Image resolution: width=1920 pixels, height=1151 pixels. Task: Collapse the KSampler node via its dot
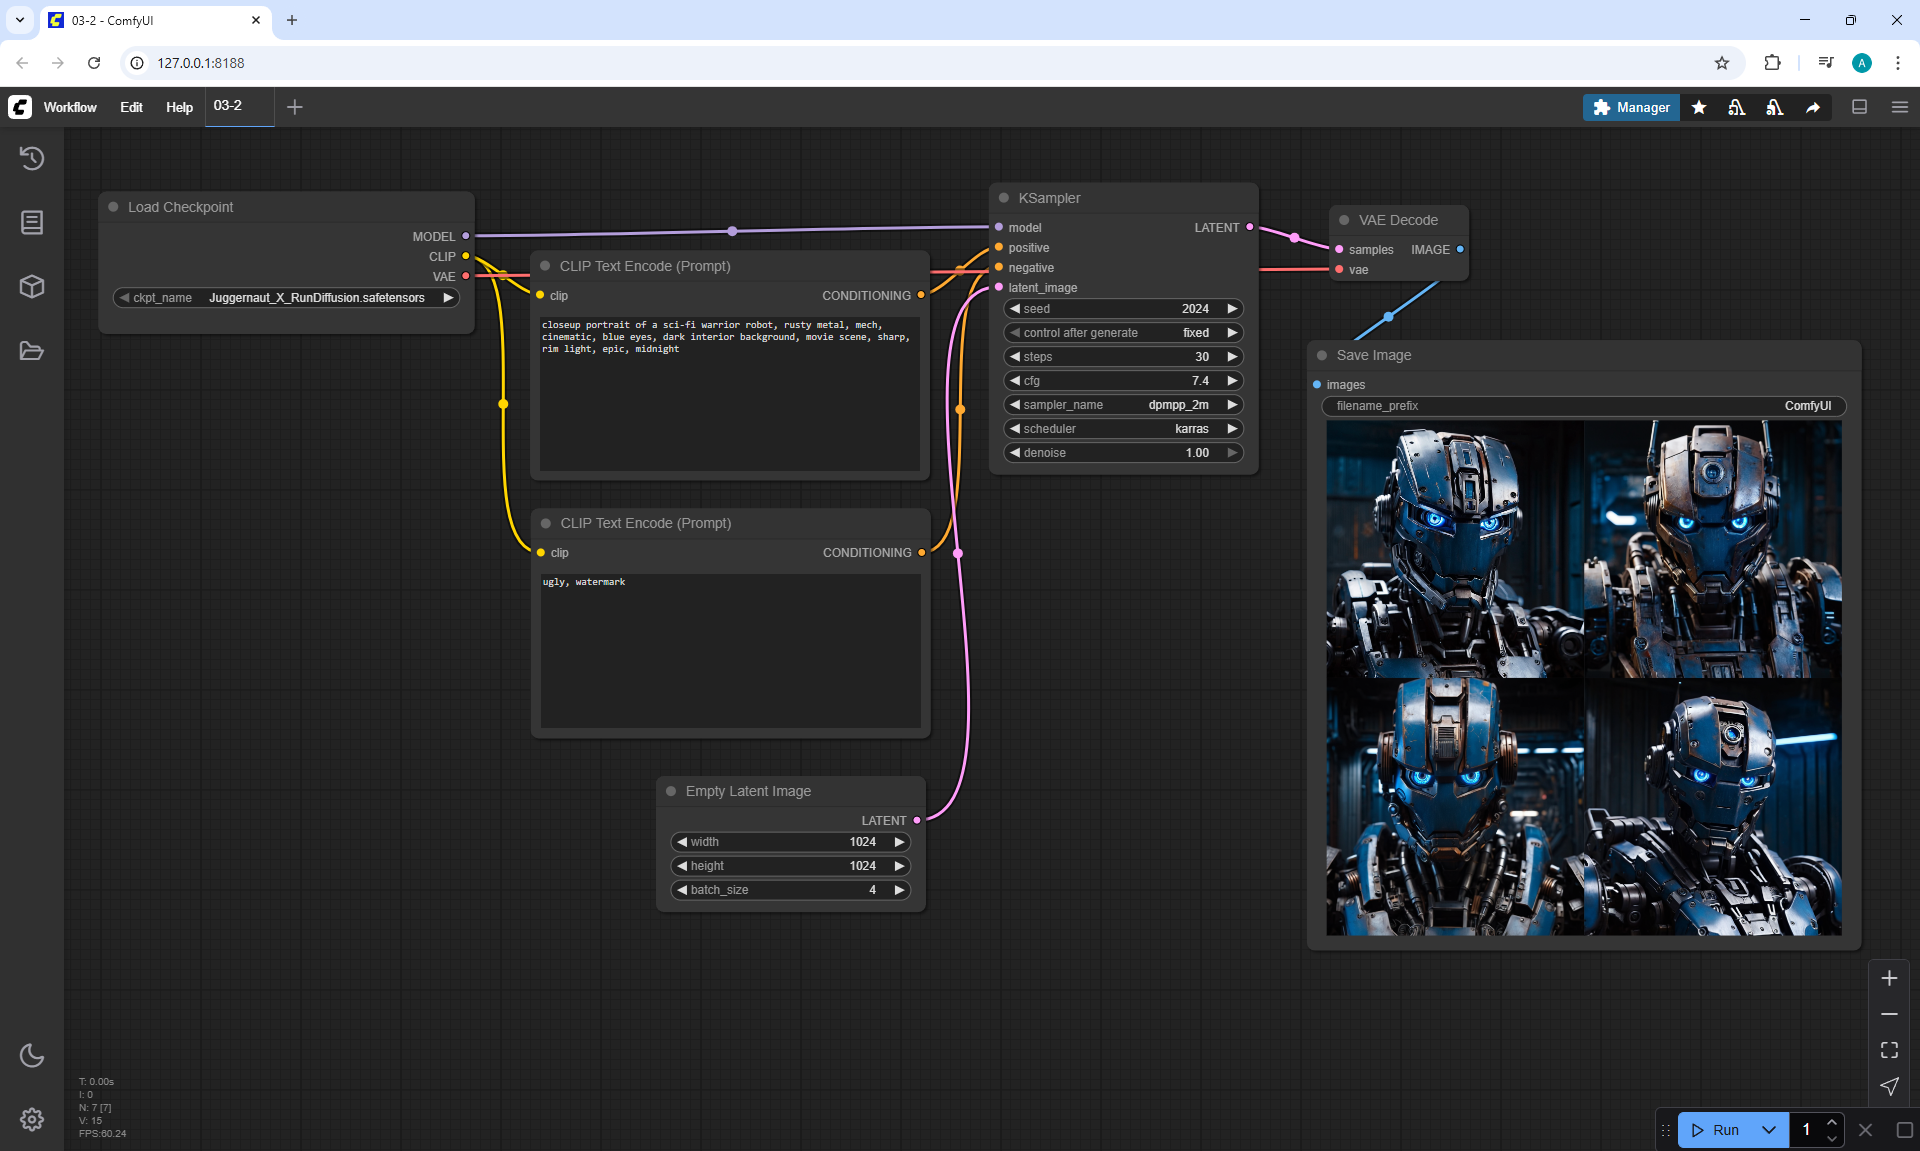click(x=1004, y=198)
